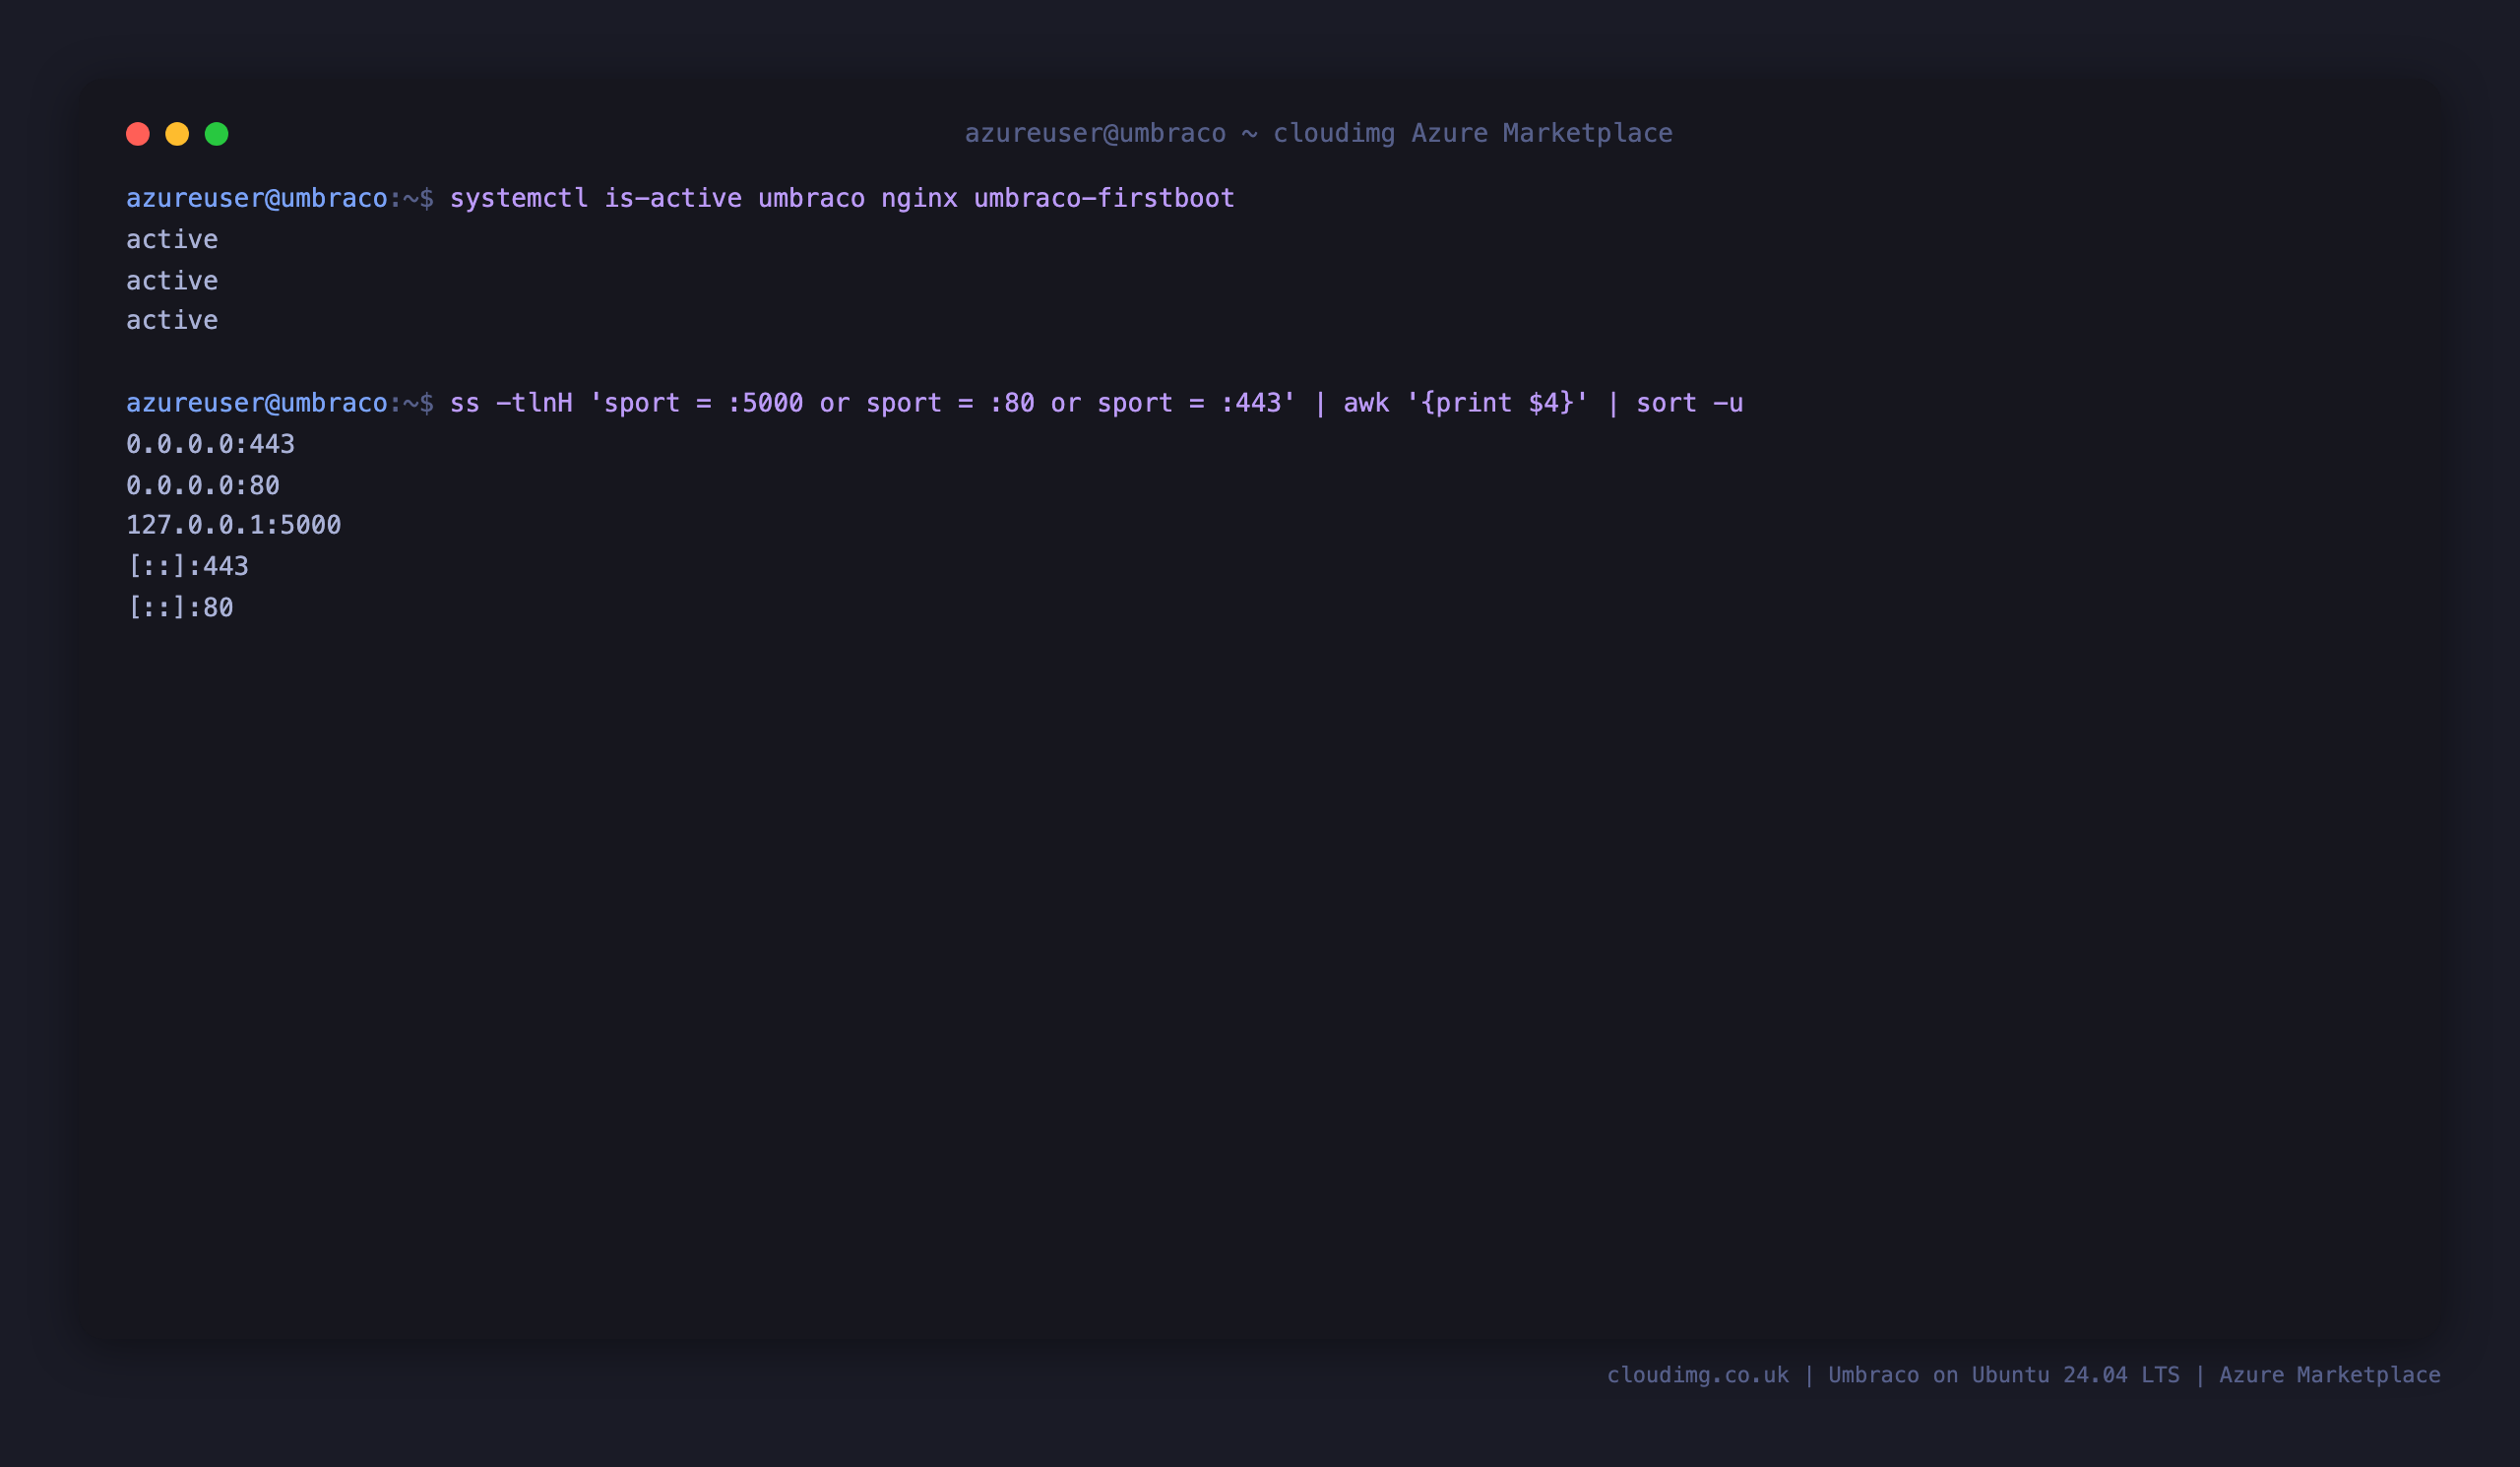This screenshot has width=2520, height=1467.
Task: Click the systemctl is-active command text
Action: (842, 198)
